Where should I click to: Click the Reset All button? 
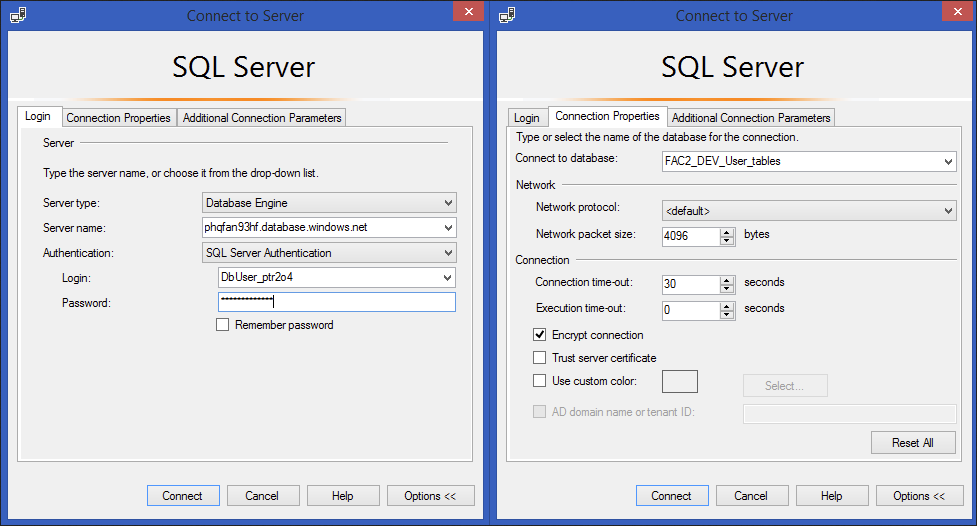point(913,442)
